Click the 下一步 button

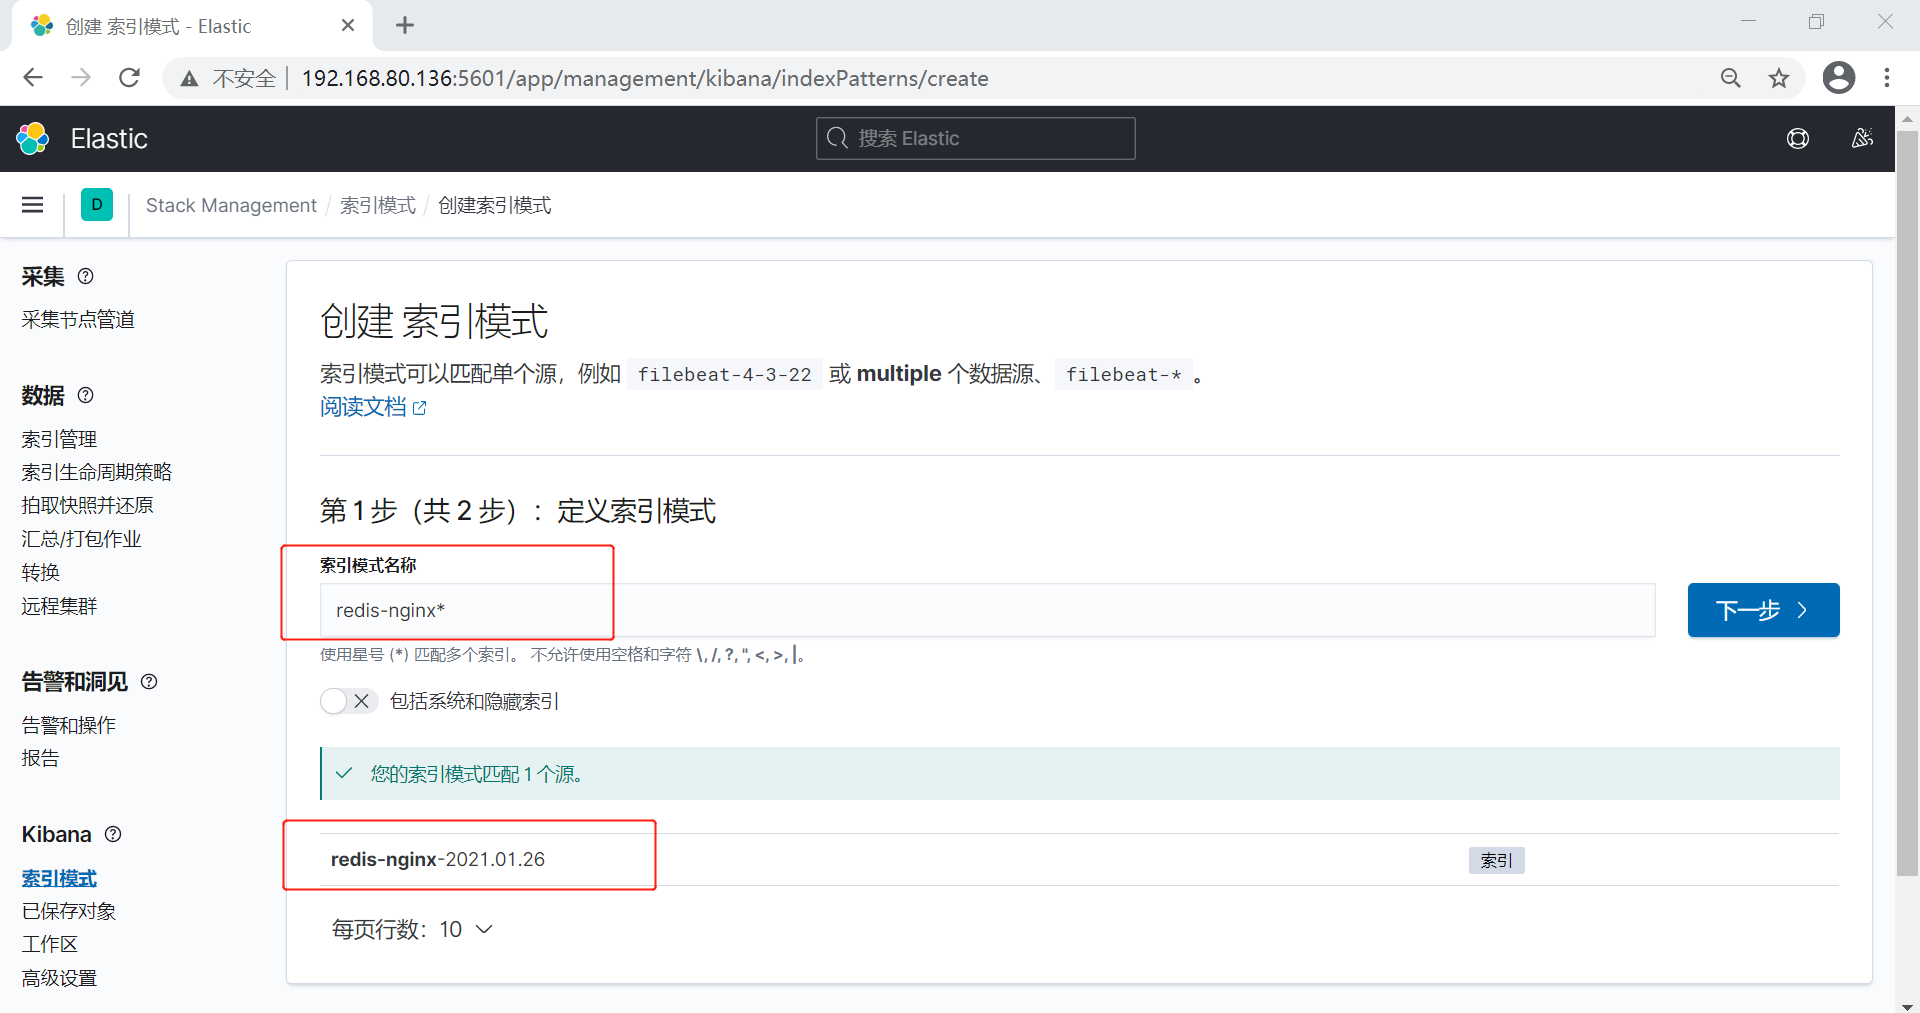(x=1764, y=610)
